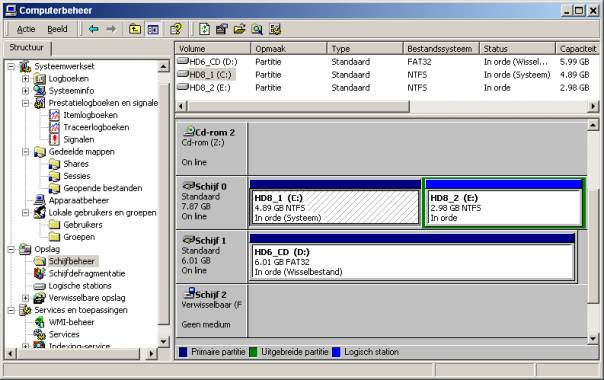Select the Signalen alert icon

click(x=54, y=140)
